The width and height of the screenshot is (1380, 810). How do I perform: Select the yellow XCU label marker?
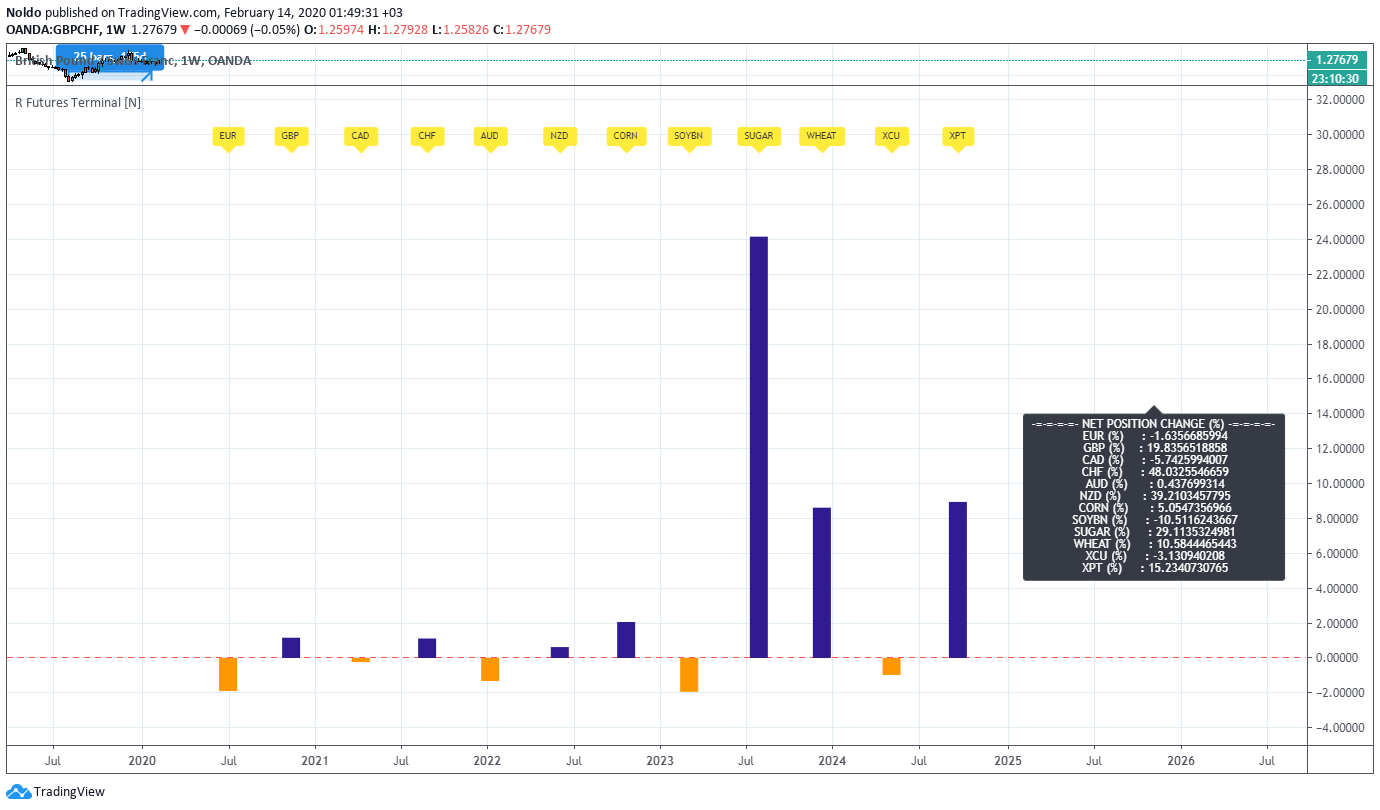[891, 138]
